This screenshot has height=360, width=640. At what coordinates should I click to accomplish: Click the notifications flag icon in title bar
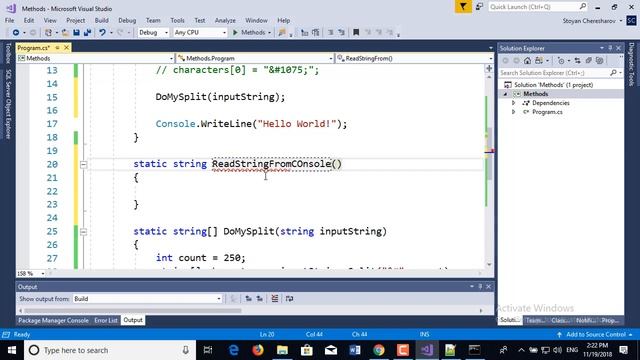tap(463, 7)
